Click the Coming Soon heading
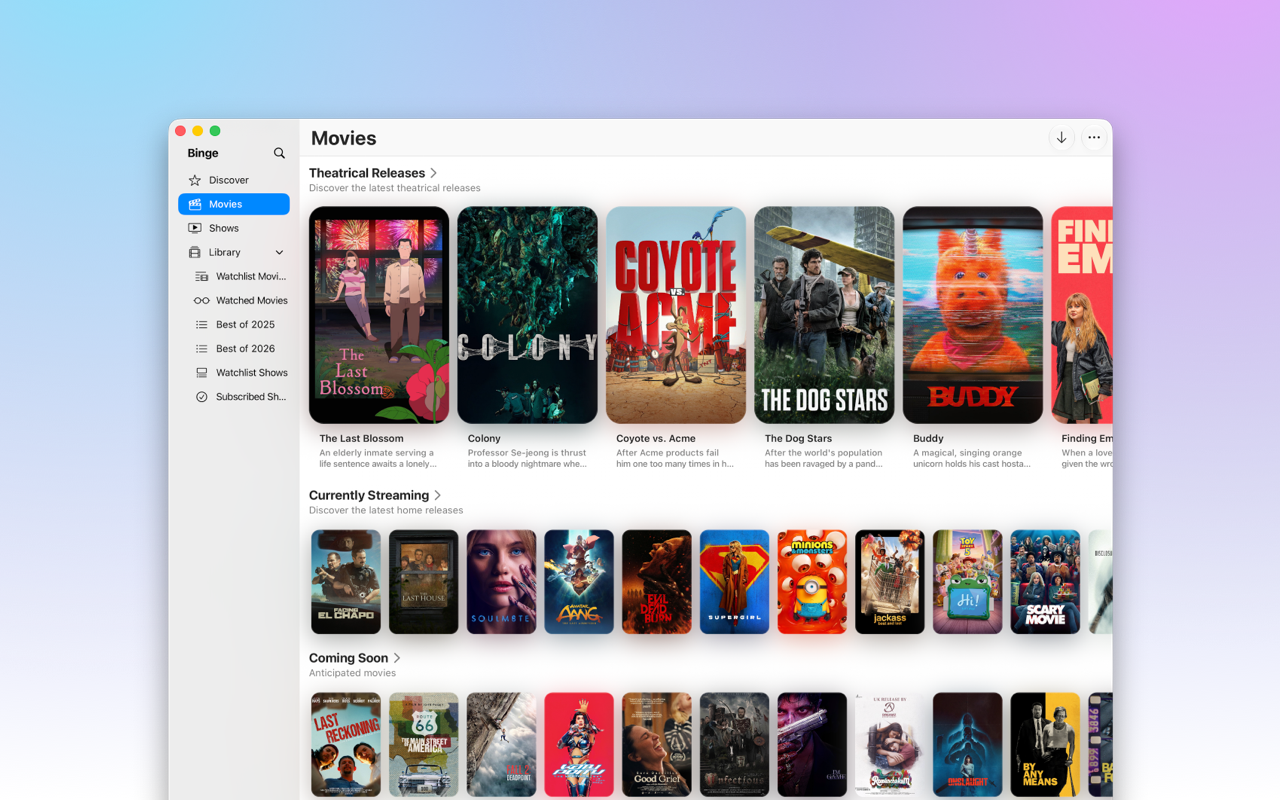The image size is (1280, 800). coord(348,658)
